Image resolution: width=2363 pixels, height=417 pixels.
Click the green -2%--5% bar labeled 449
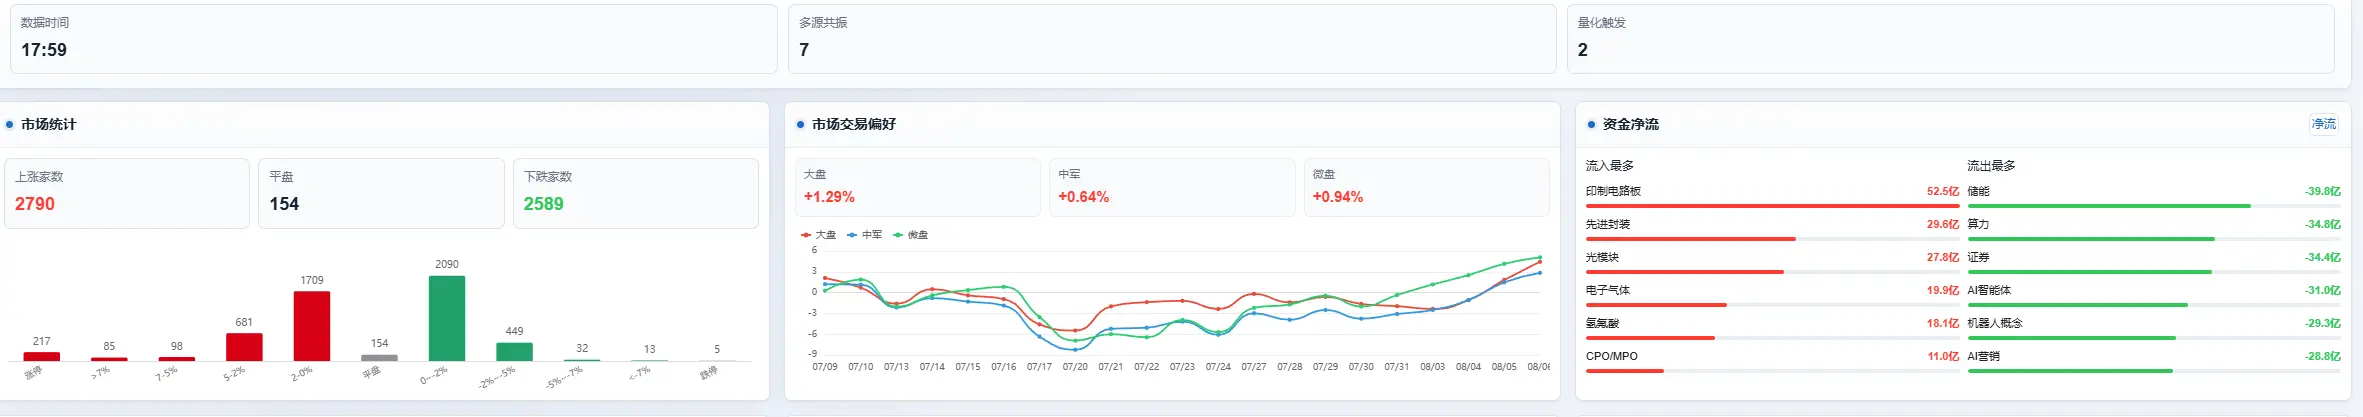pyautogui.click(x=514, y=352)
